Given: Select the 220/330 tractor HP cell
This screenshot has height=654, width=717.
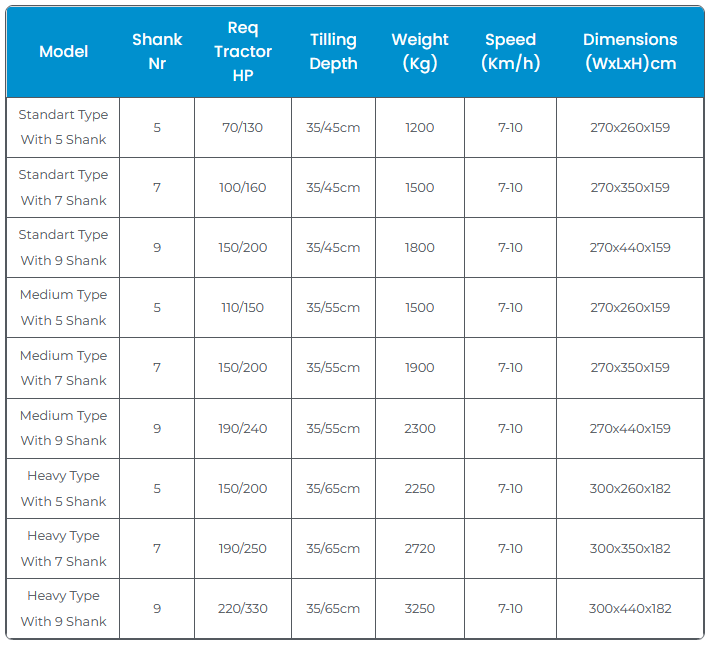Looking at the screenshot, I should coord(243,608).
